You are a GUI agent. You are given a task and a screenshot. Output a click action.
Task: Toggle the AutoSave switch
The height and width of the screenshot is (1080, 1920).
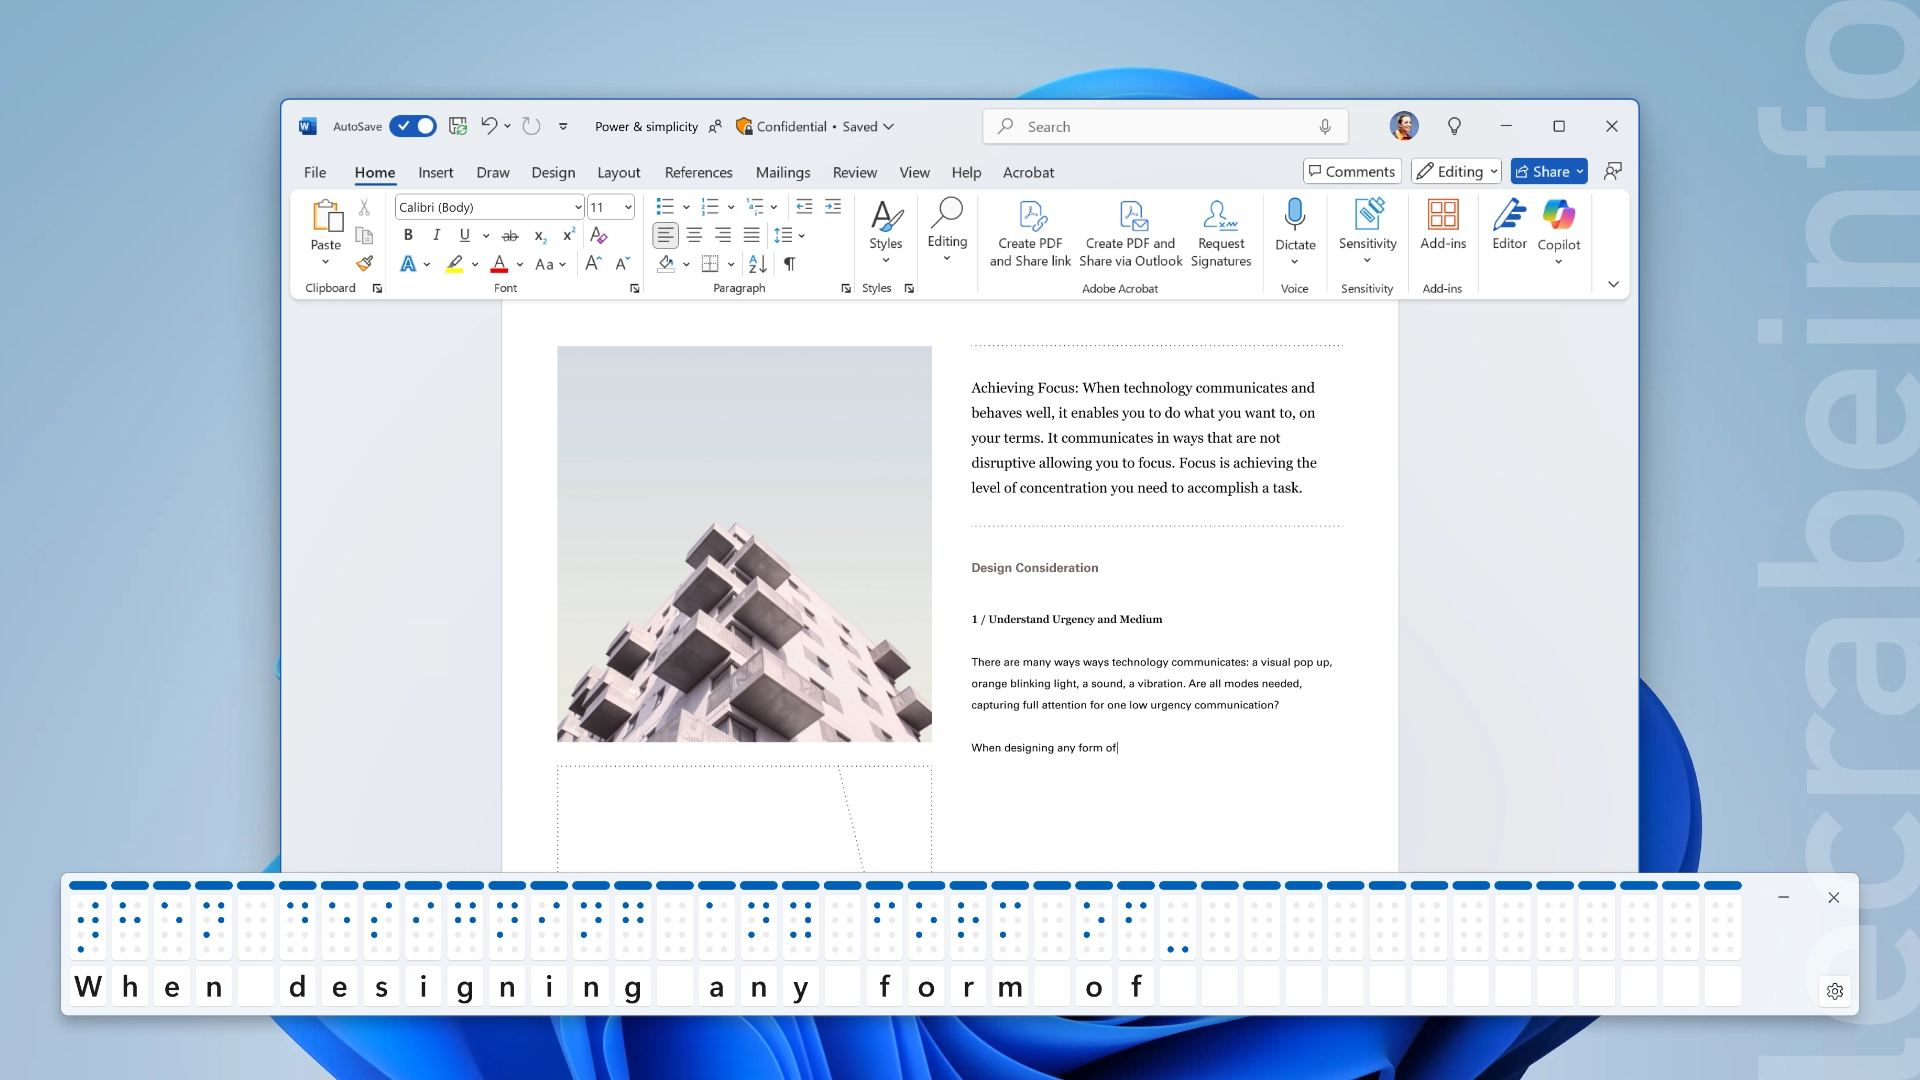click(x=412, y=126)
